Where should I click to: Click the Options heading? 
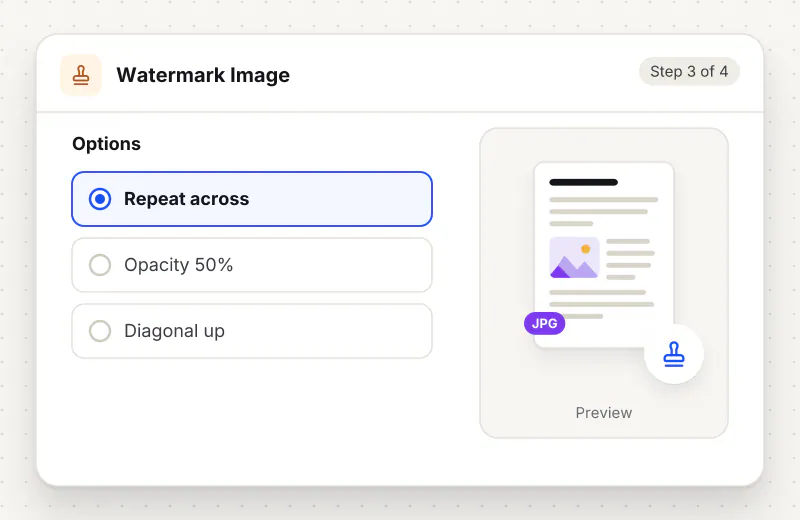106,144
